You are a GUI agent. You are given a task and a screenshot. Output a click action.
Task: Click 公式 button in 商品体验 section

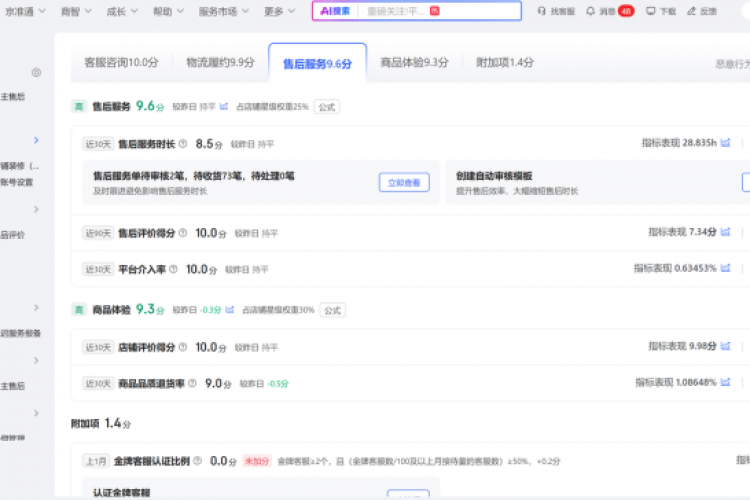coord(332,310)
